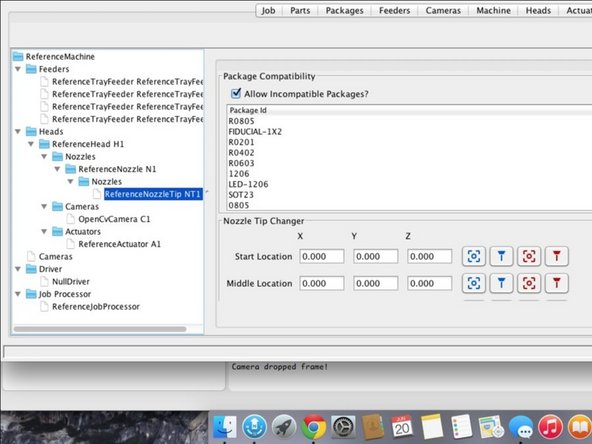Open Calendar icon showing 20
This screenshot has height=444, width=592.
pyautogui.click(x=402, y=427)
